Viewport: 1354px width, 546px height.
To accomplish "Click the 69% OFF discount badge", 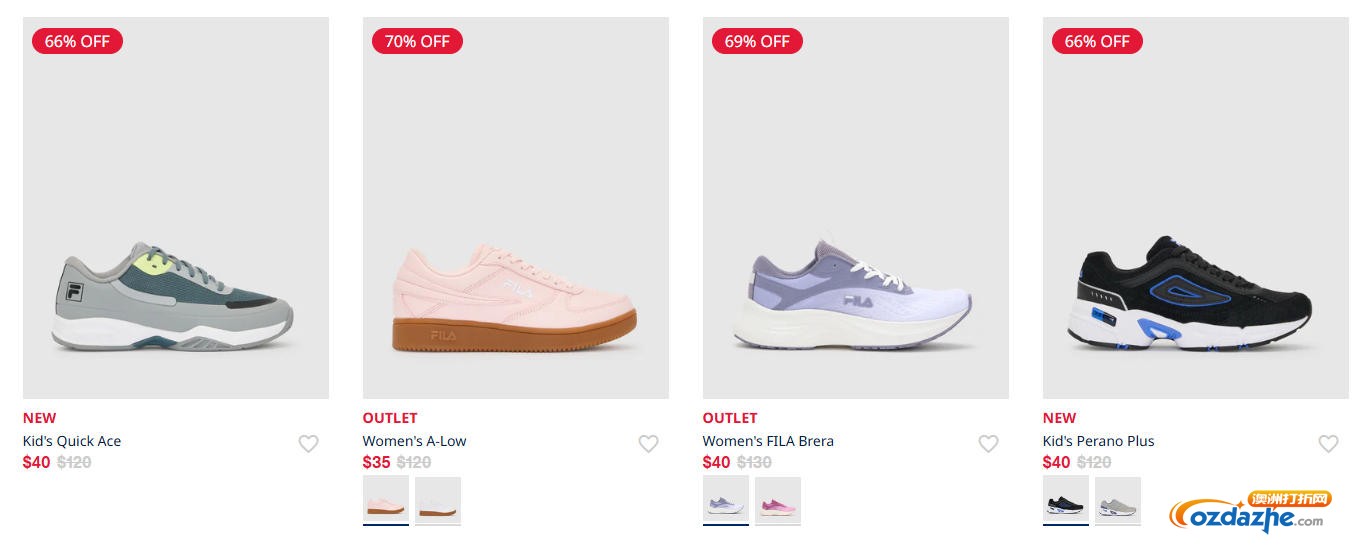I will coord(757,41).
